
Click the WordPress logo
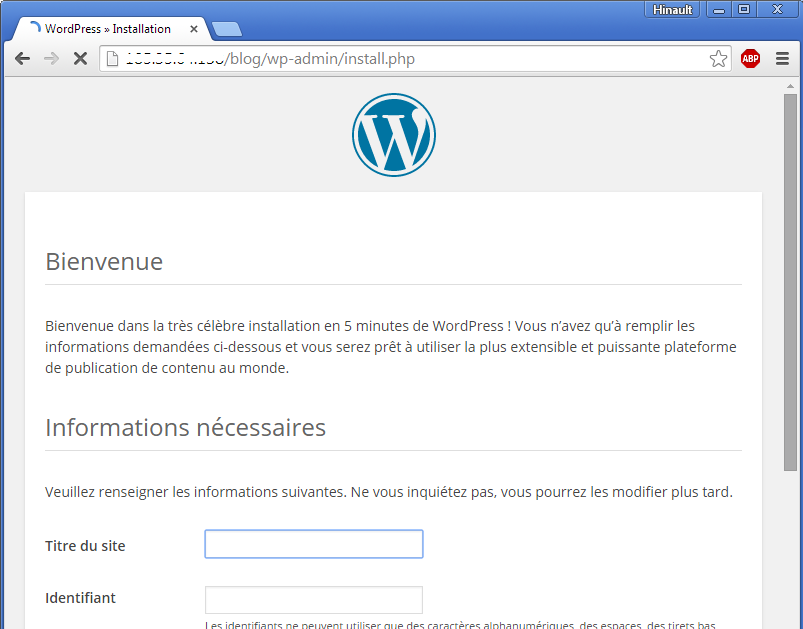point(393,135)
